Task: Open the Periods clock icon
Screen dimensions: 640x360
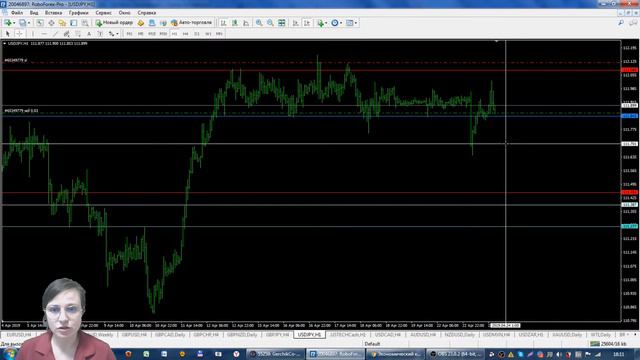Action: click(x=335, y=23)
